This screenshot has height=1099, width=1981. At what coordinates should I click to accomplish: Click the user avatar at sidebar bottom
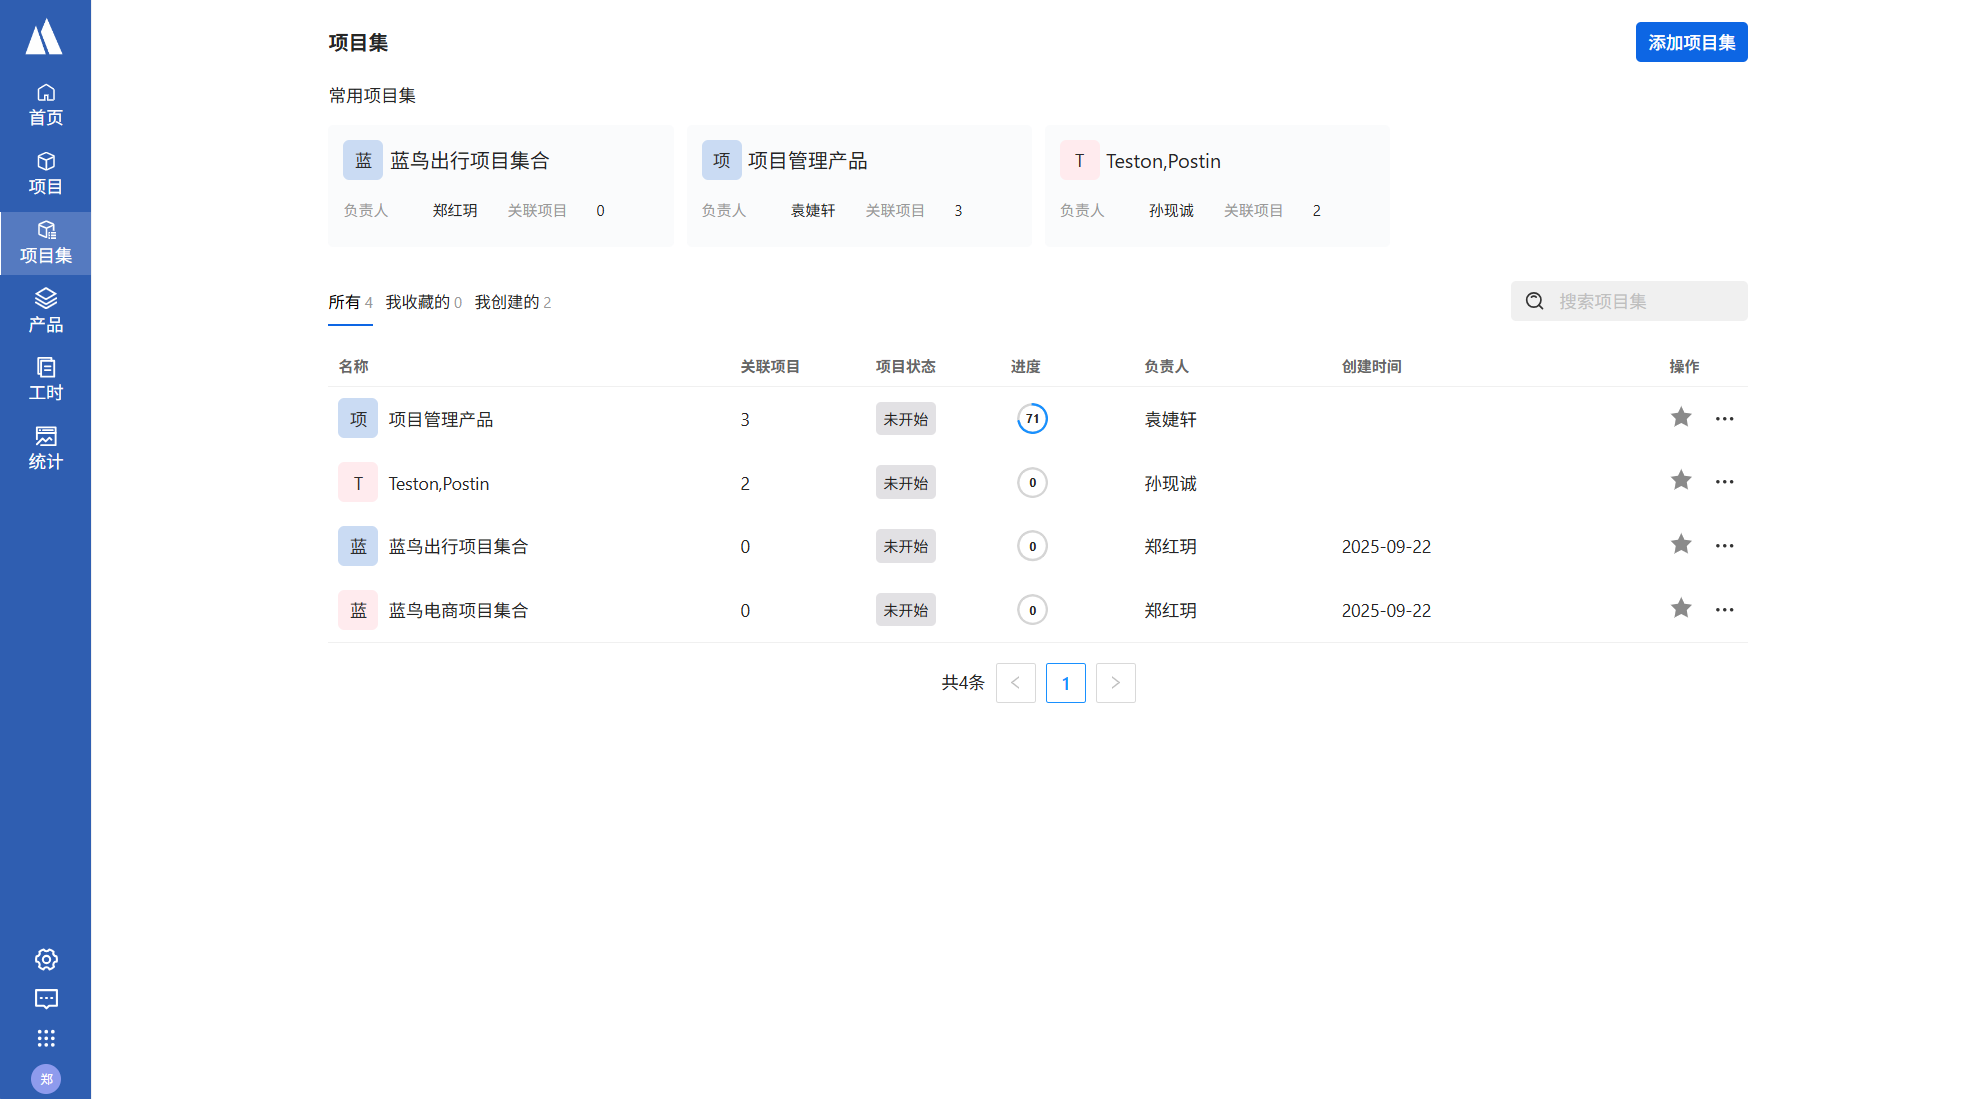pos(46,1079)
